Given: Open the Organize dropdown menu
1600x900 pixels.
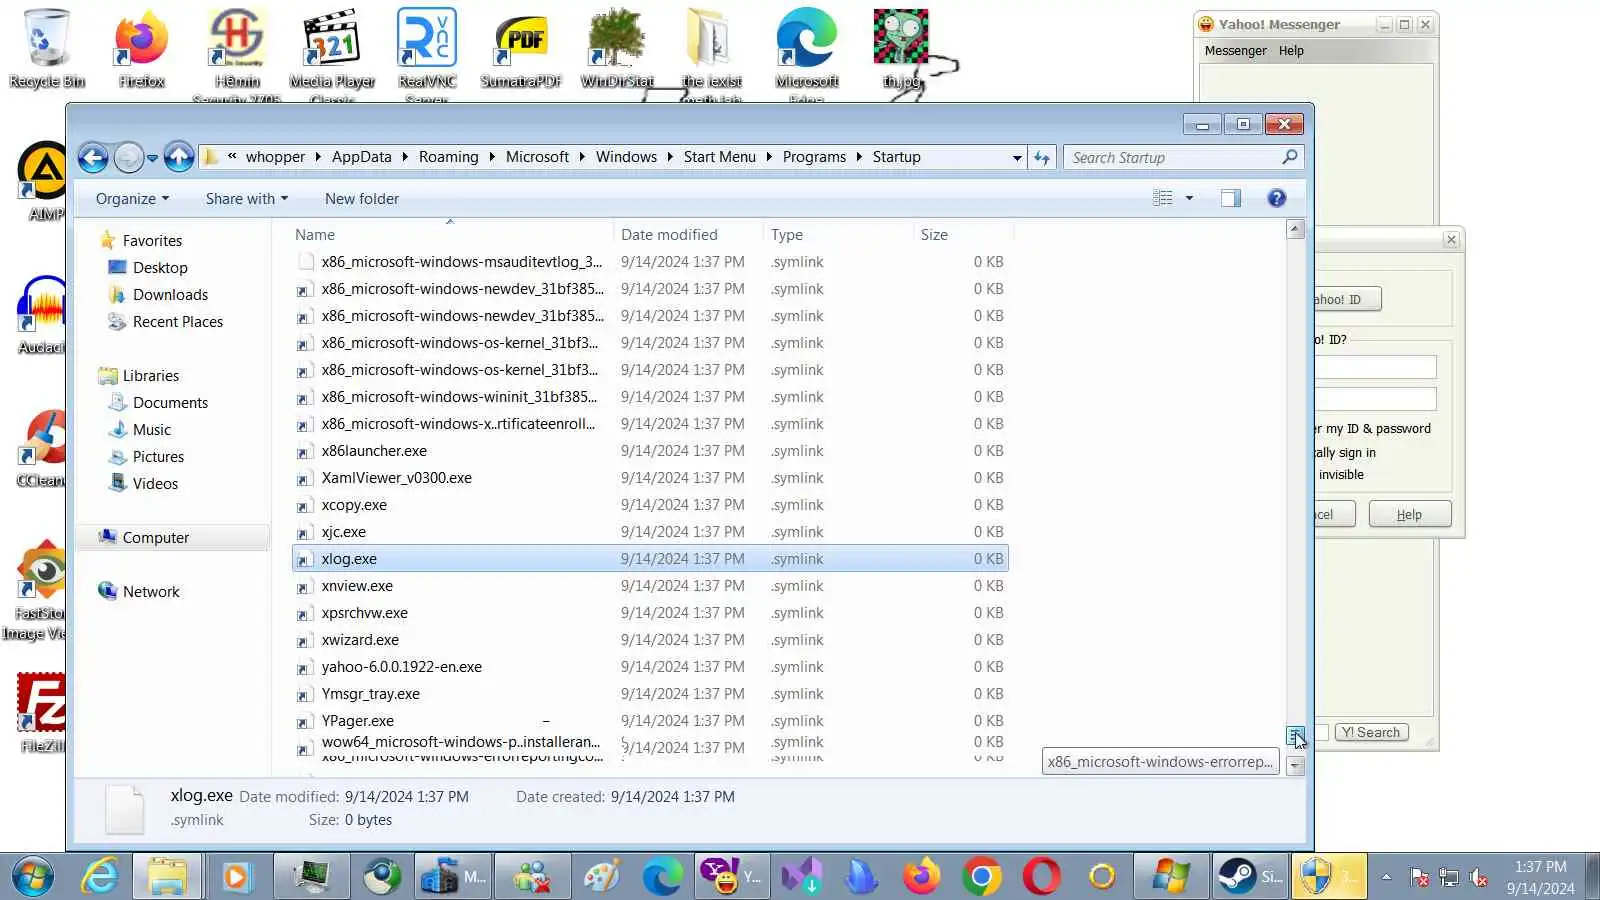Looking at the screenshot, I should pyautogui.click(x=132, y=199).
